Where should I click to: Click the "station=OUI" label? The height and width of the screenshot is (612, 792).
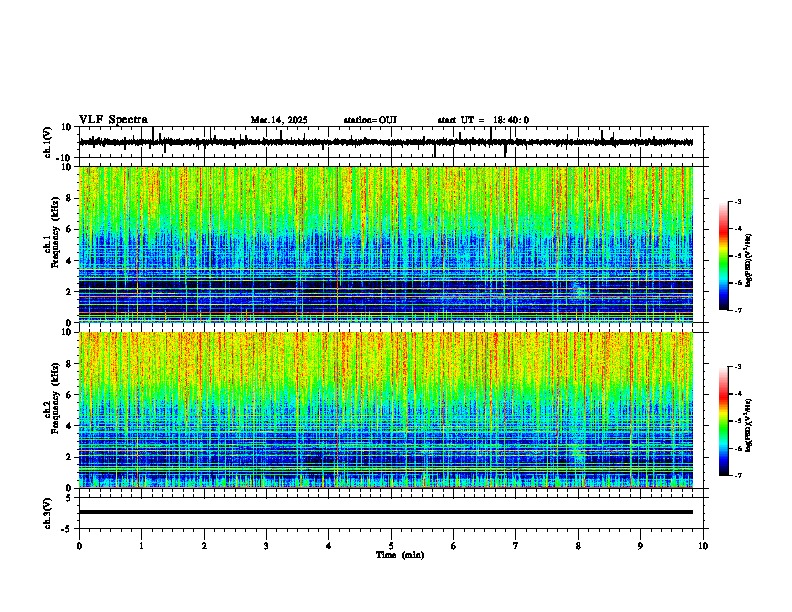(370, 120)
